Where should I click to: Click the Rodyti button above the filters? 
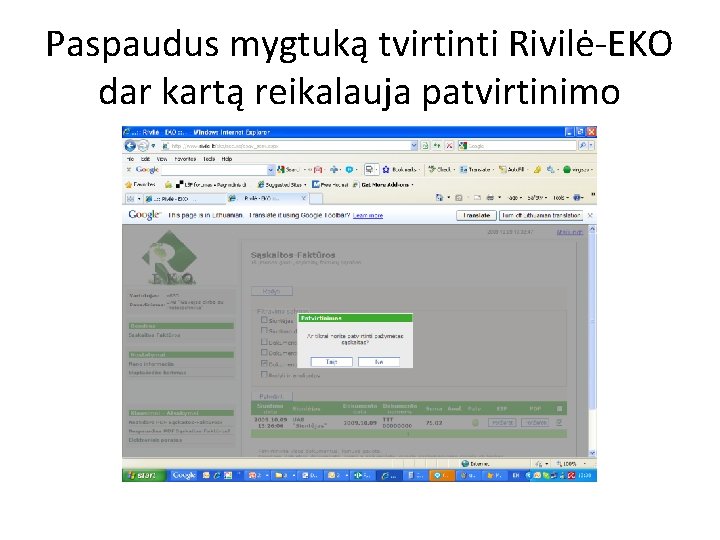click(271, 291)
